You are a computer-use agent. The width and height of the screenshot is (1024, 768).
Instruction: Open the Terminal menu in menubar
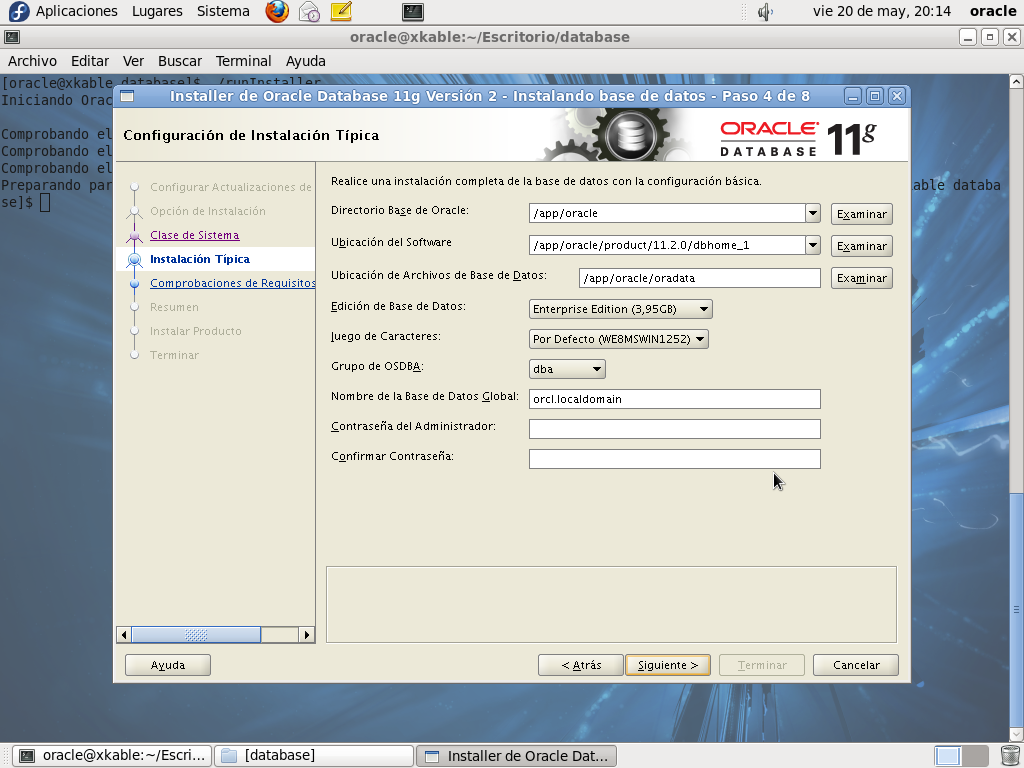244,61
